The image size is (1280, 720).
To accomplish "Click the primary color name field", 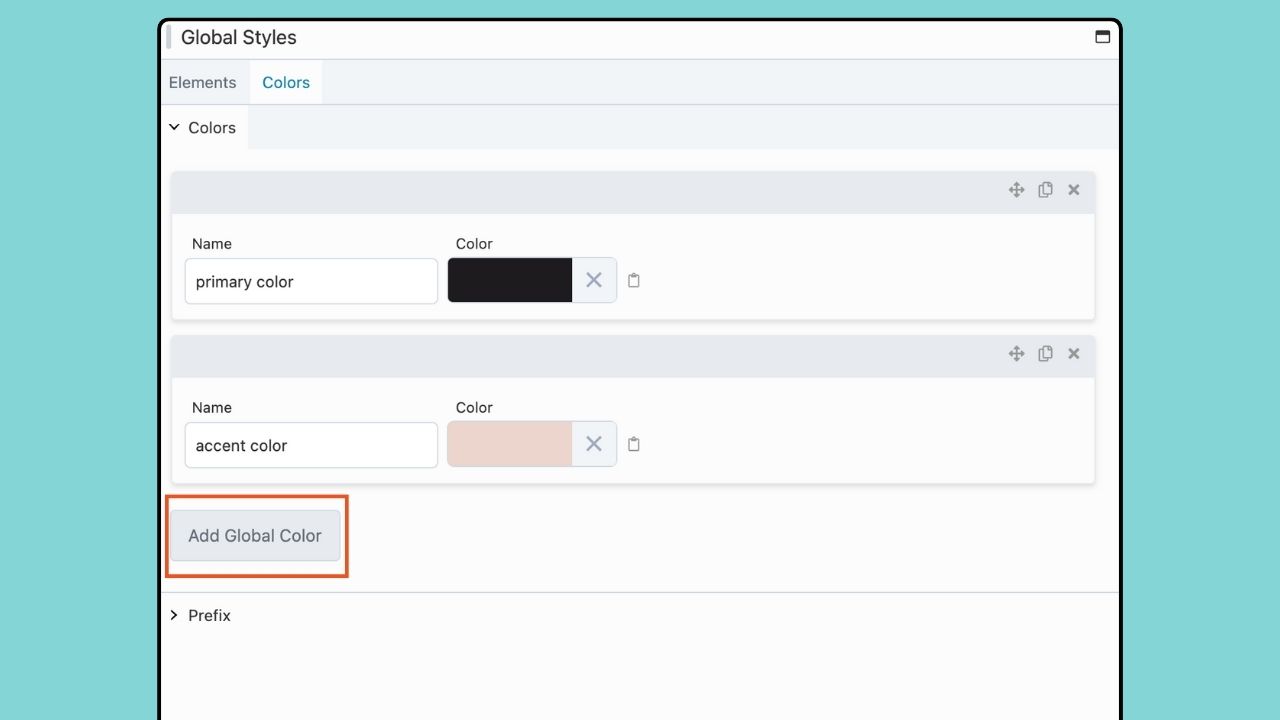I will pos(311,282).
